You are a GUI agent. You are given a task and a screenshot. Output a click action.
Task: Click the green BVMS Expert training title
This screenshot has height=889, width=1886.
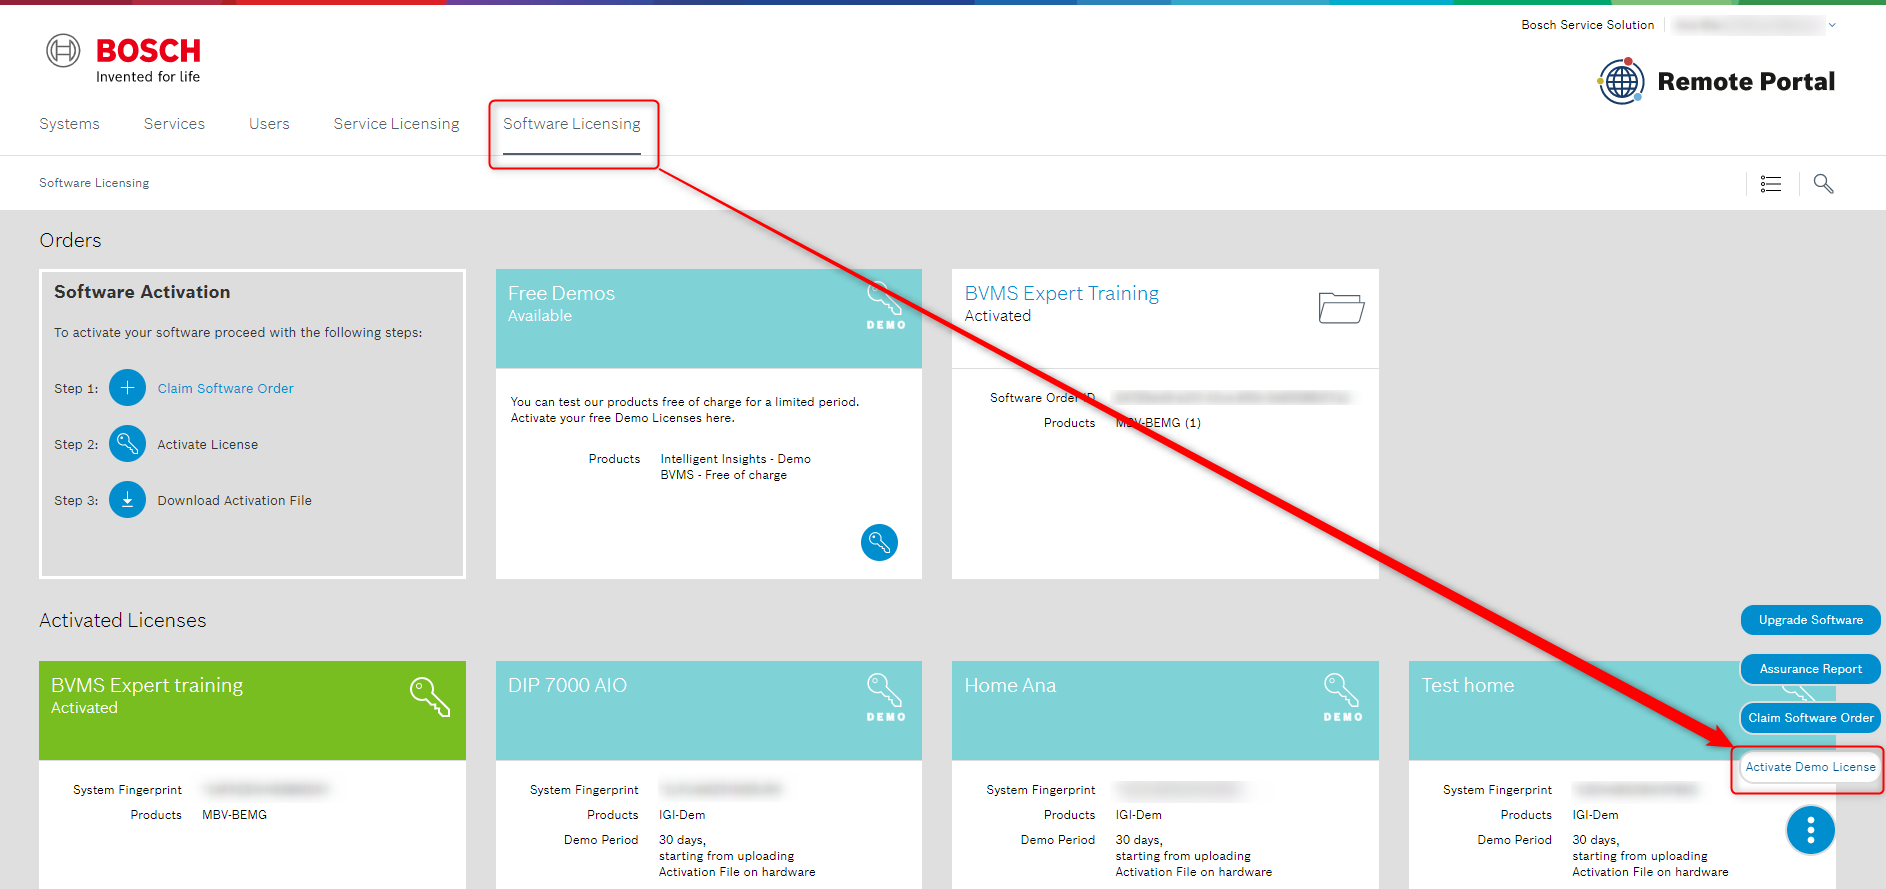(147, 685)
